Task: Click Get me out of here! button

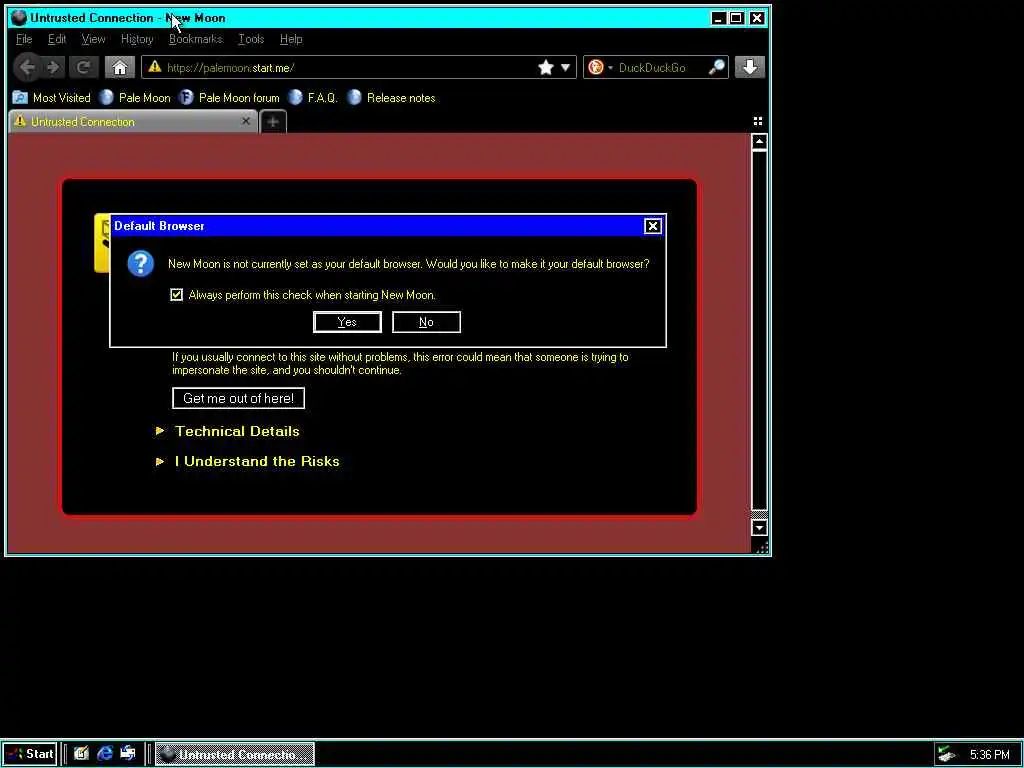Action: point(238,398)
